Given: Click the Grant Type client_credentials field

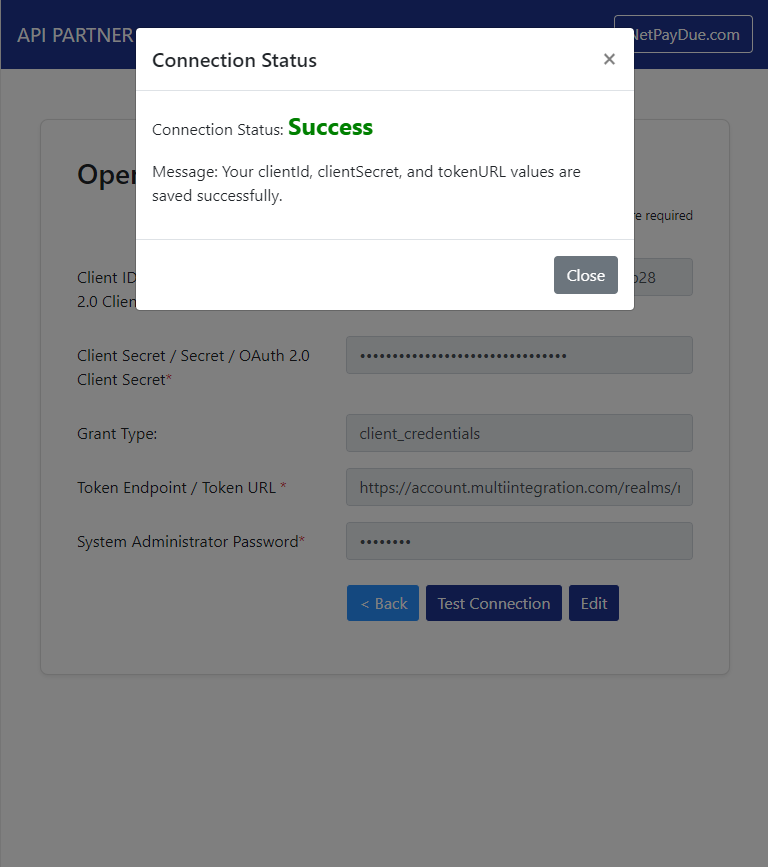Looking at the screenshot, I should click(519, 433).
